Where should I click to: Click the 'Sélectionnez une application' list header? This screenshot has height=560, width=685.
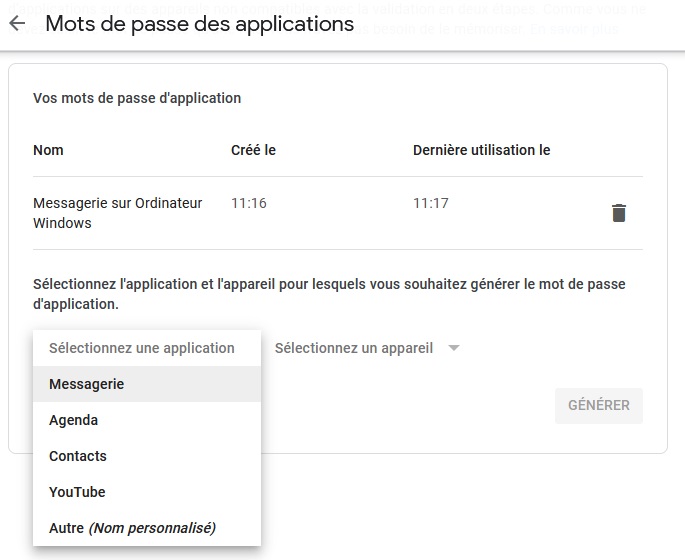point(142,348)
